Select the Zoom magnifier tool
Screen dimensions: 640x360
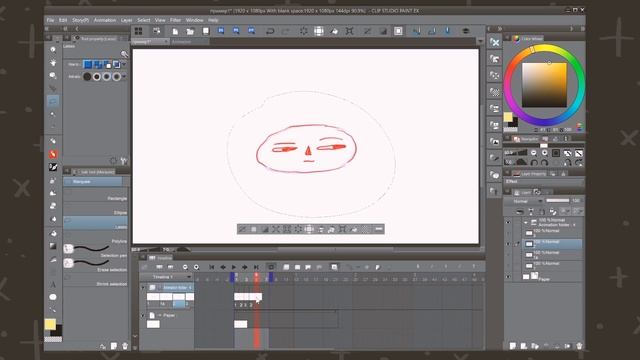[53, 49]
